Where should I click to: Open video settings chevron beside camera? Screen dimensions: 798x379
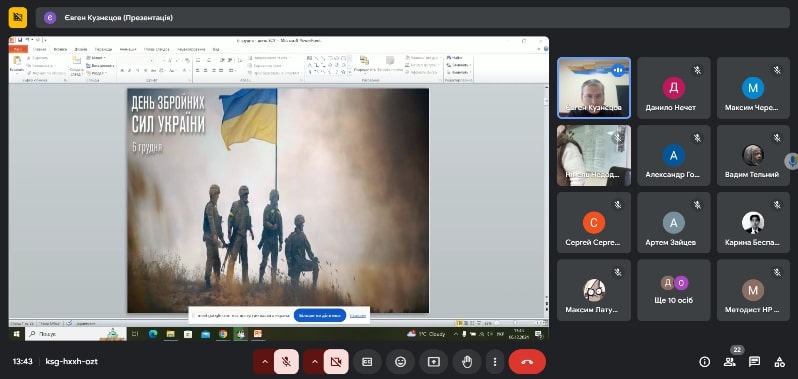coord(314,362)
